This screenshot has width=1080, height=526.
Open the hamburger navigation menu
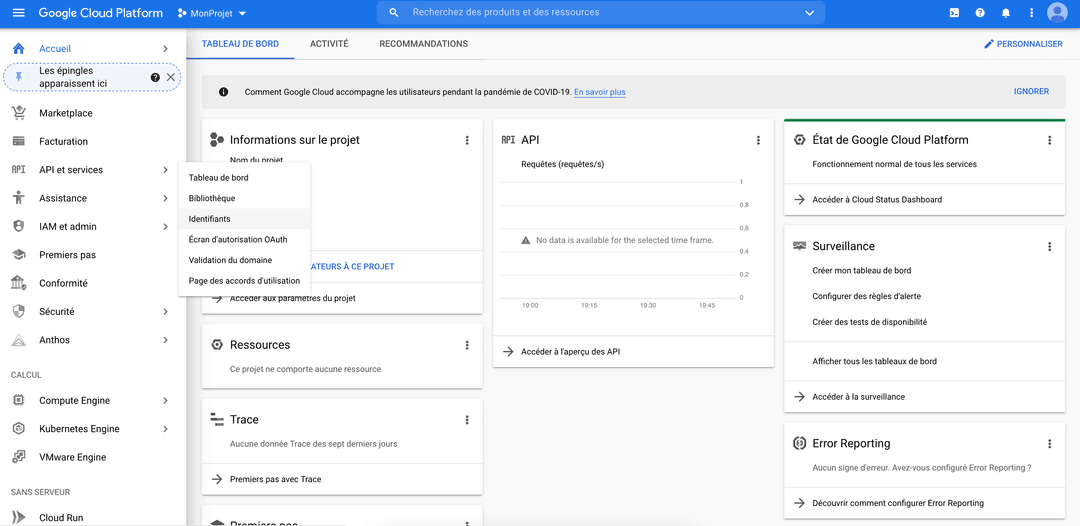click(19, 13)
